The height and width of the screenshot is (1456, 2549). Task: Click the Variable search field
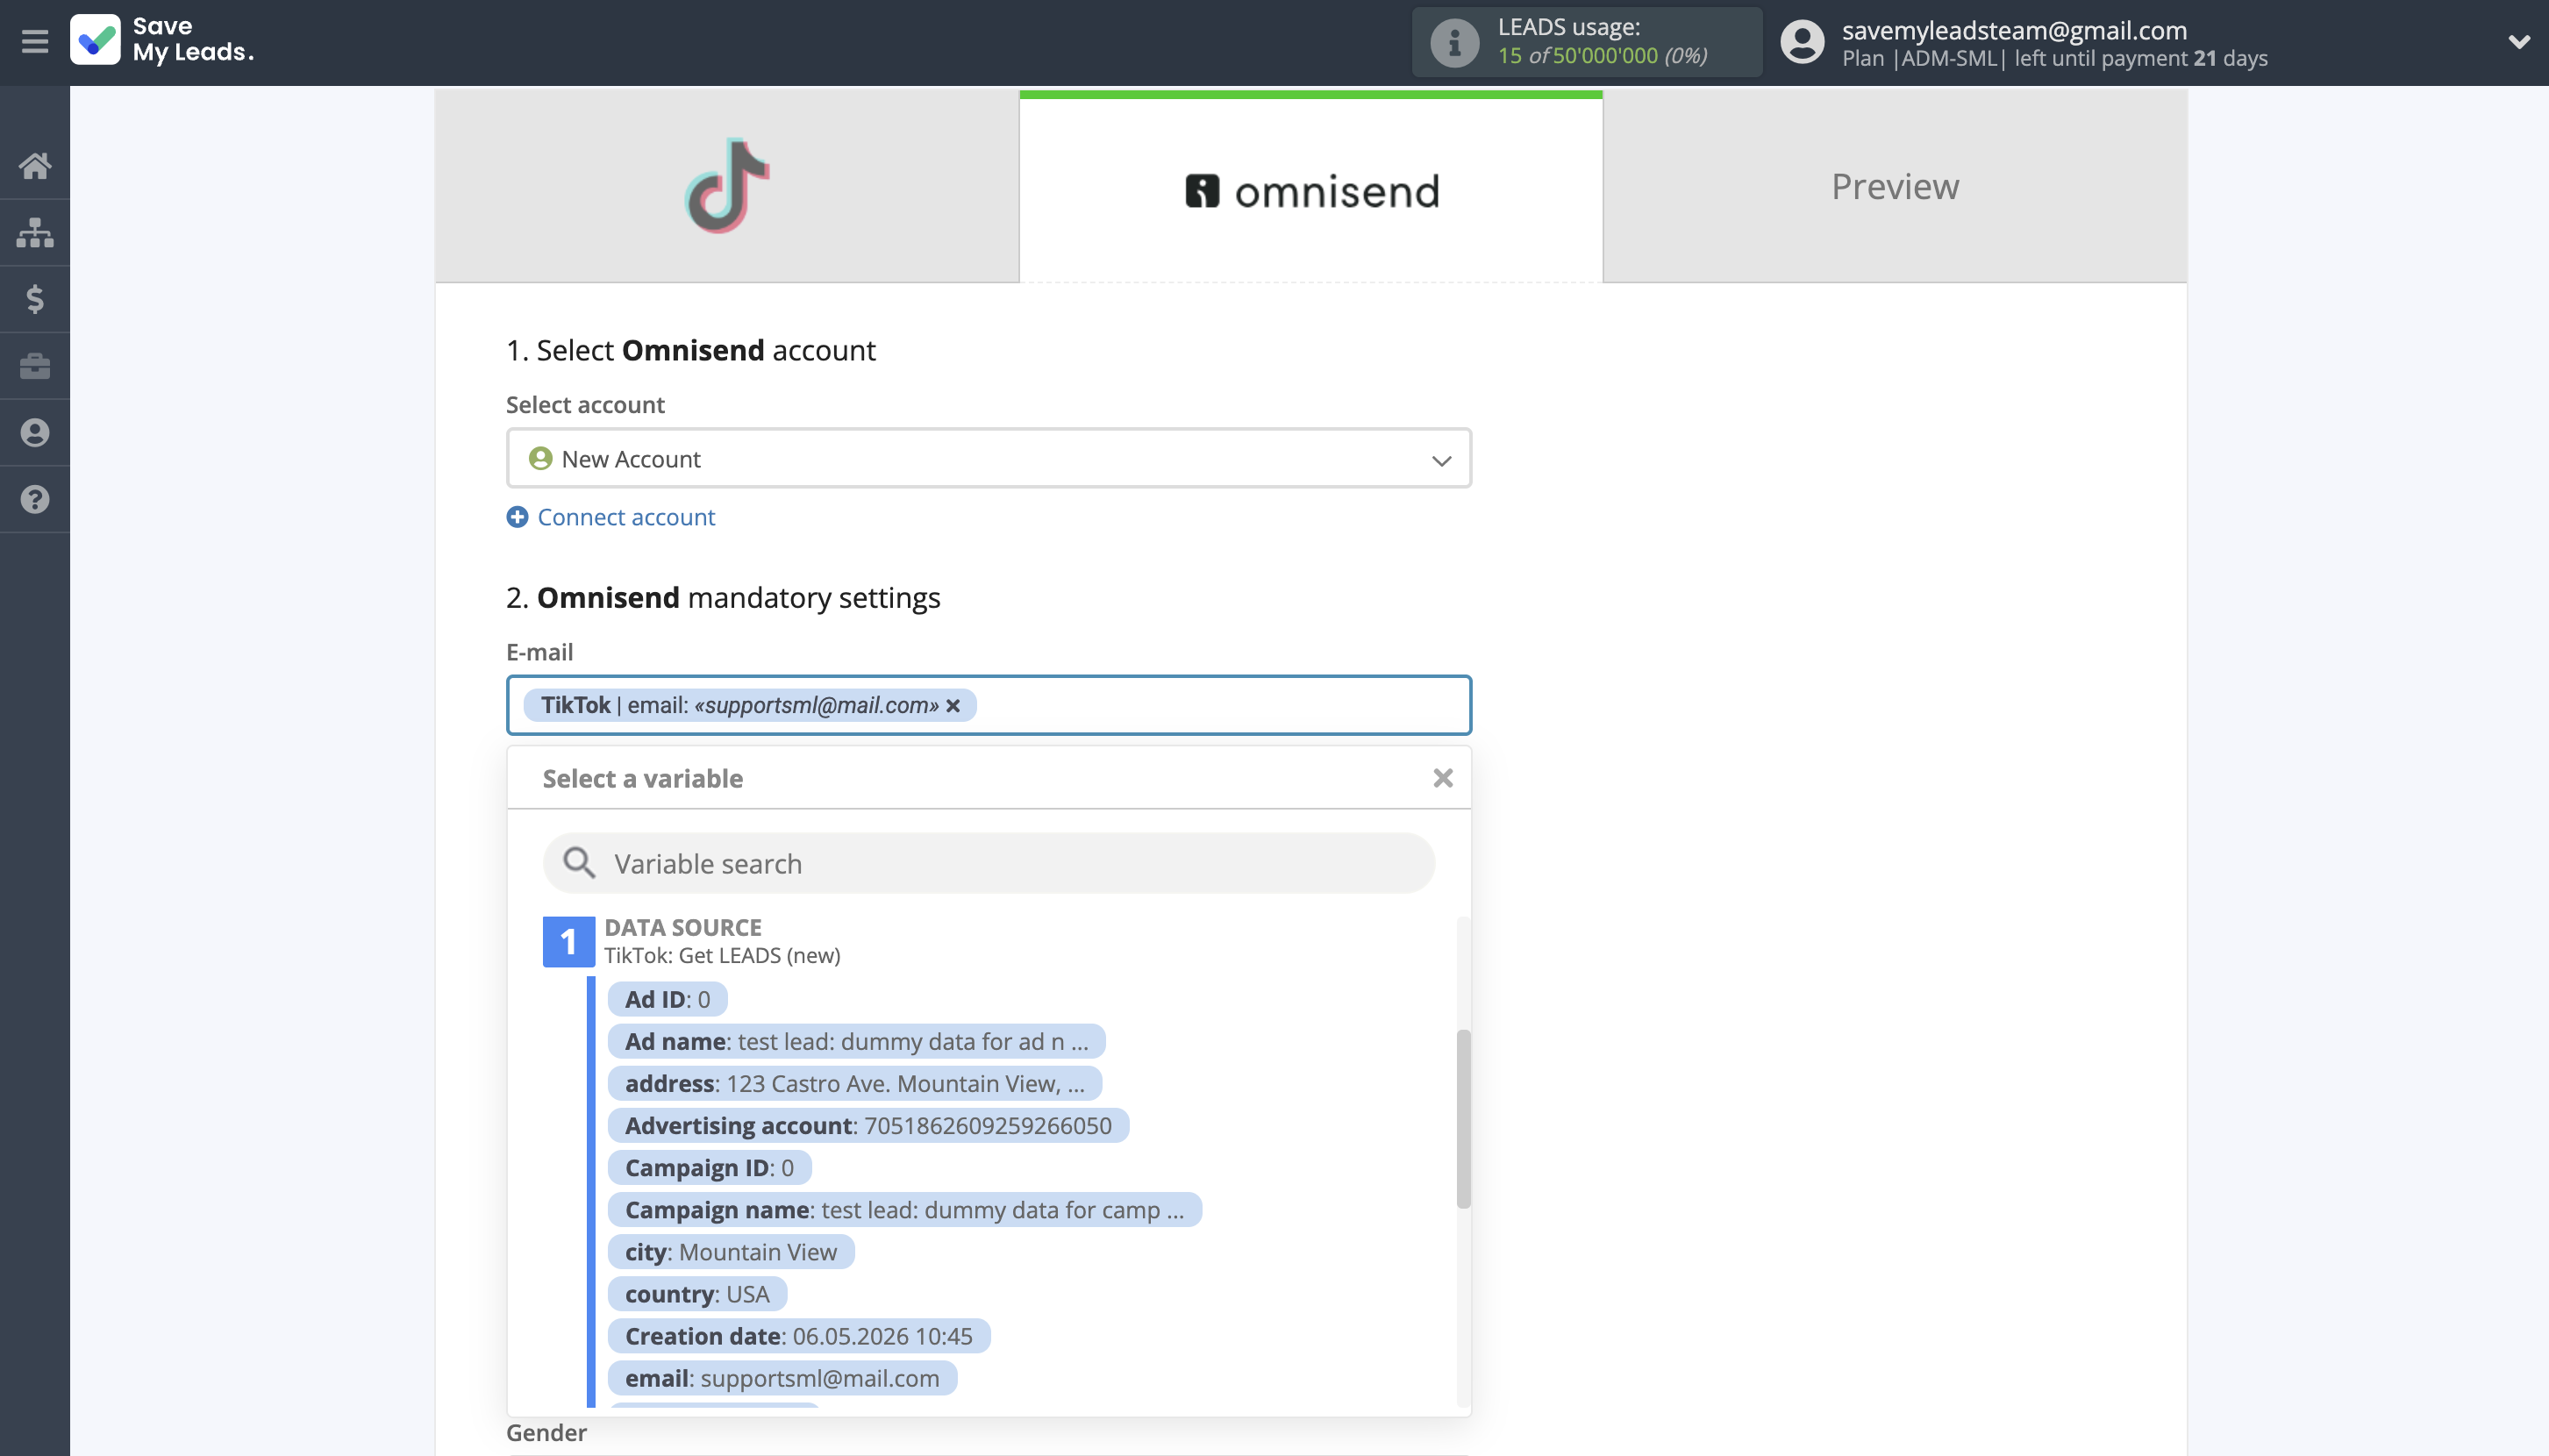click(988, 863)
